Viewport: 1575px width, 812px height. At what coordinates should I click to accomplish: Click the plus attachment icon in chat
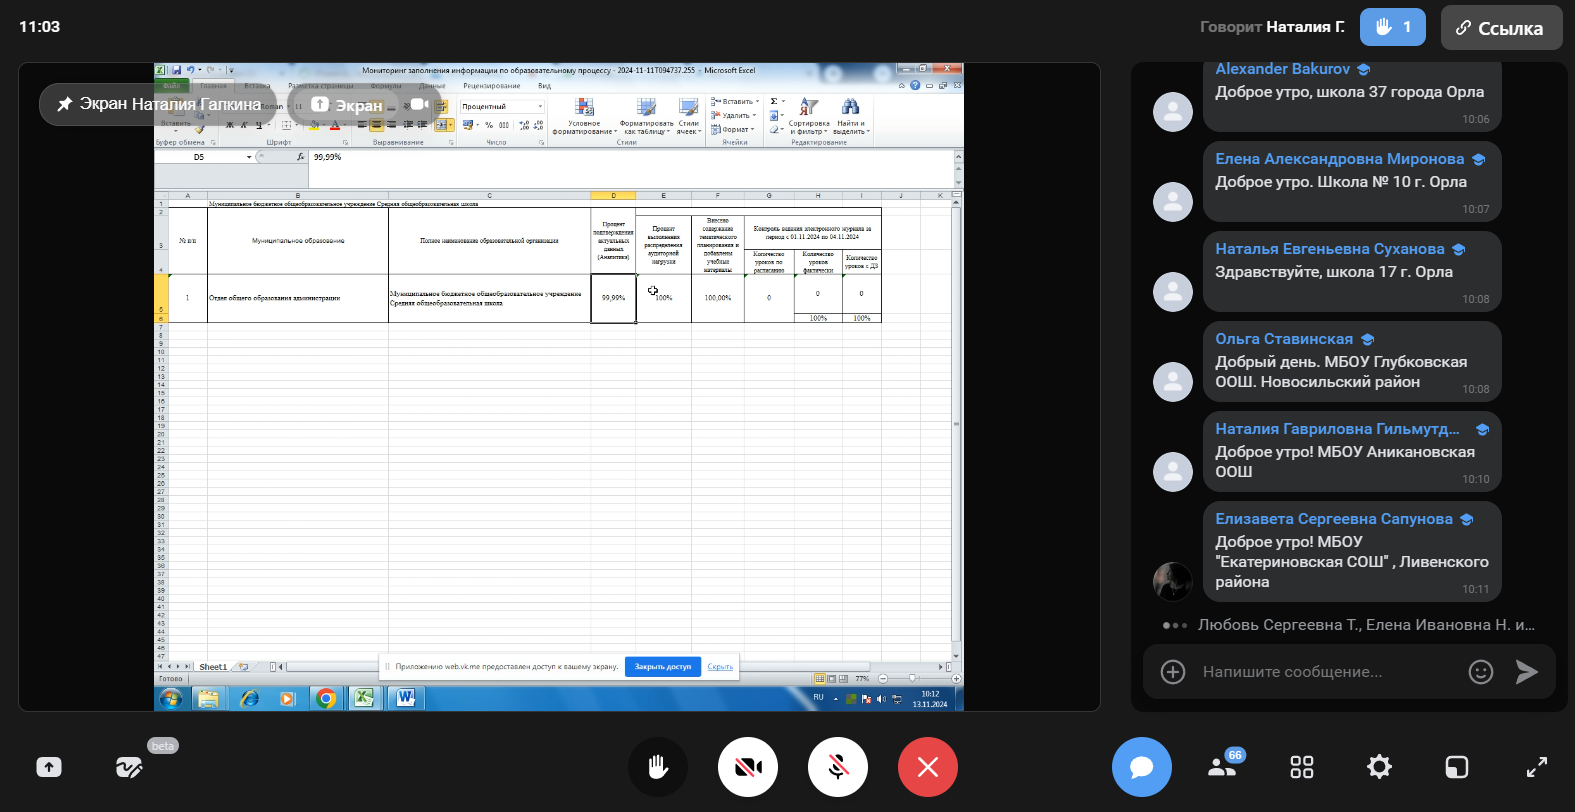(x=1173, y=672)
